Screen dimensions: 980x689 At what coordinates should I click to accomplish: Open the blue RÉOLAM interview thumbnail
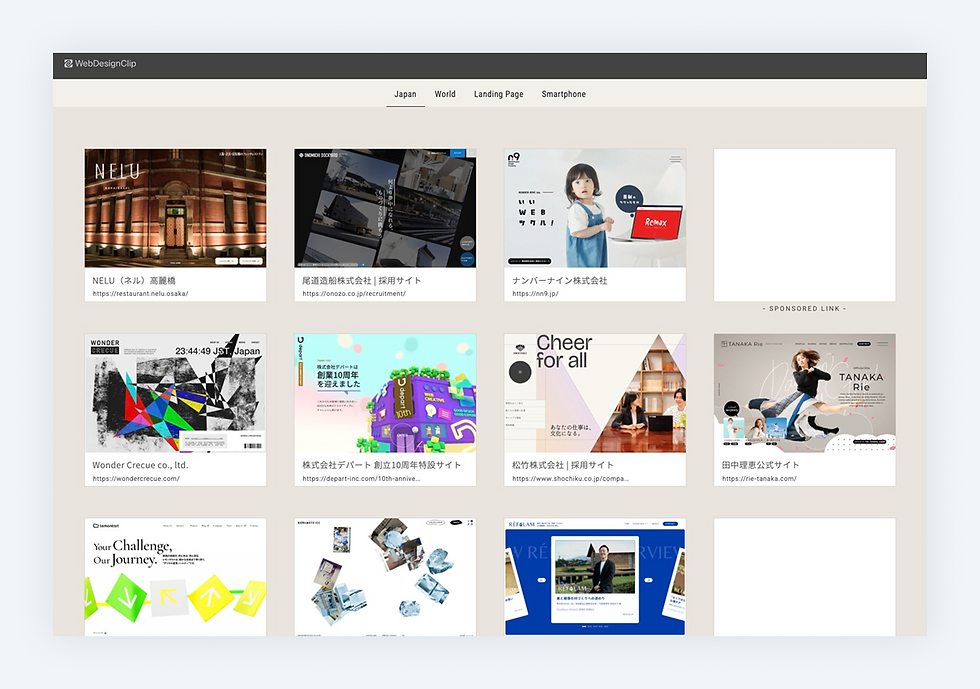click(x=595, y=577)
